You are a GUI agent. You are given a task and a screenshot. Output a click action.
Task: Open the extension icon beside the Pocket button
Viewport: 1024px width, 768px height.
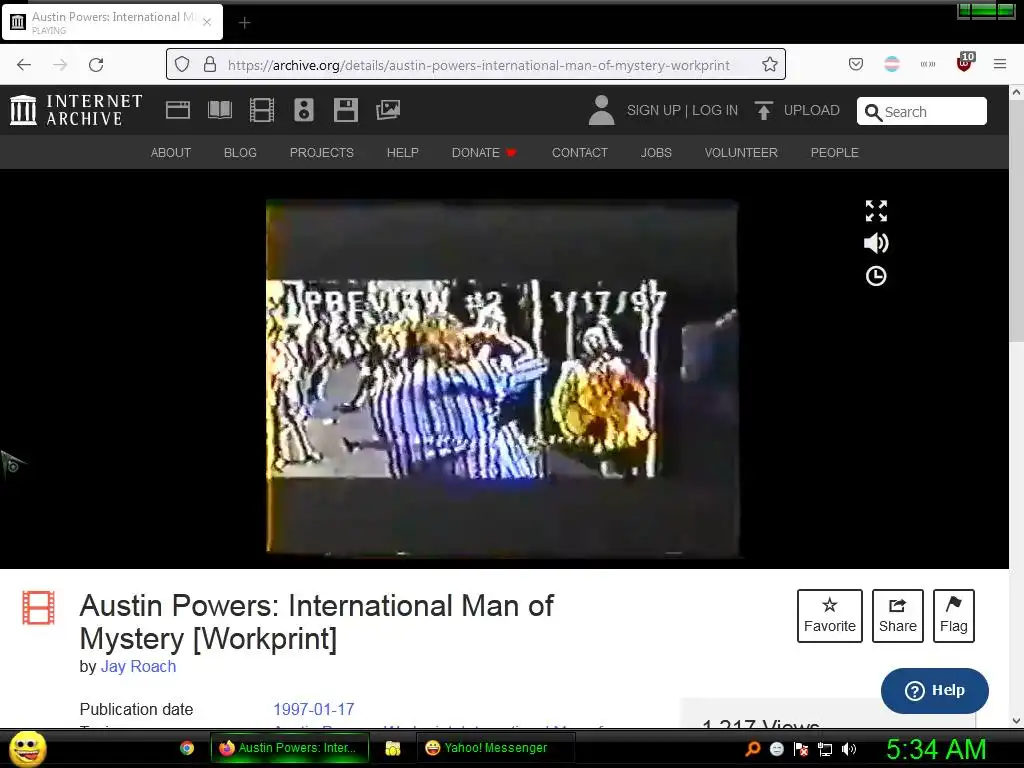tap(891, 64)
